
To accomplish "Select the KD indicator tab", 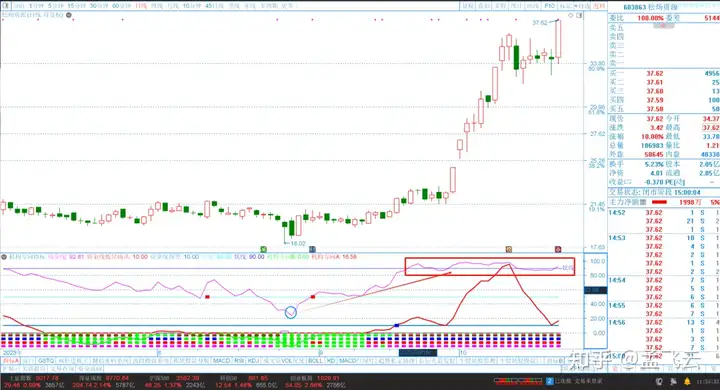I will pos(331,361).
